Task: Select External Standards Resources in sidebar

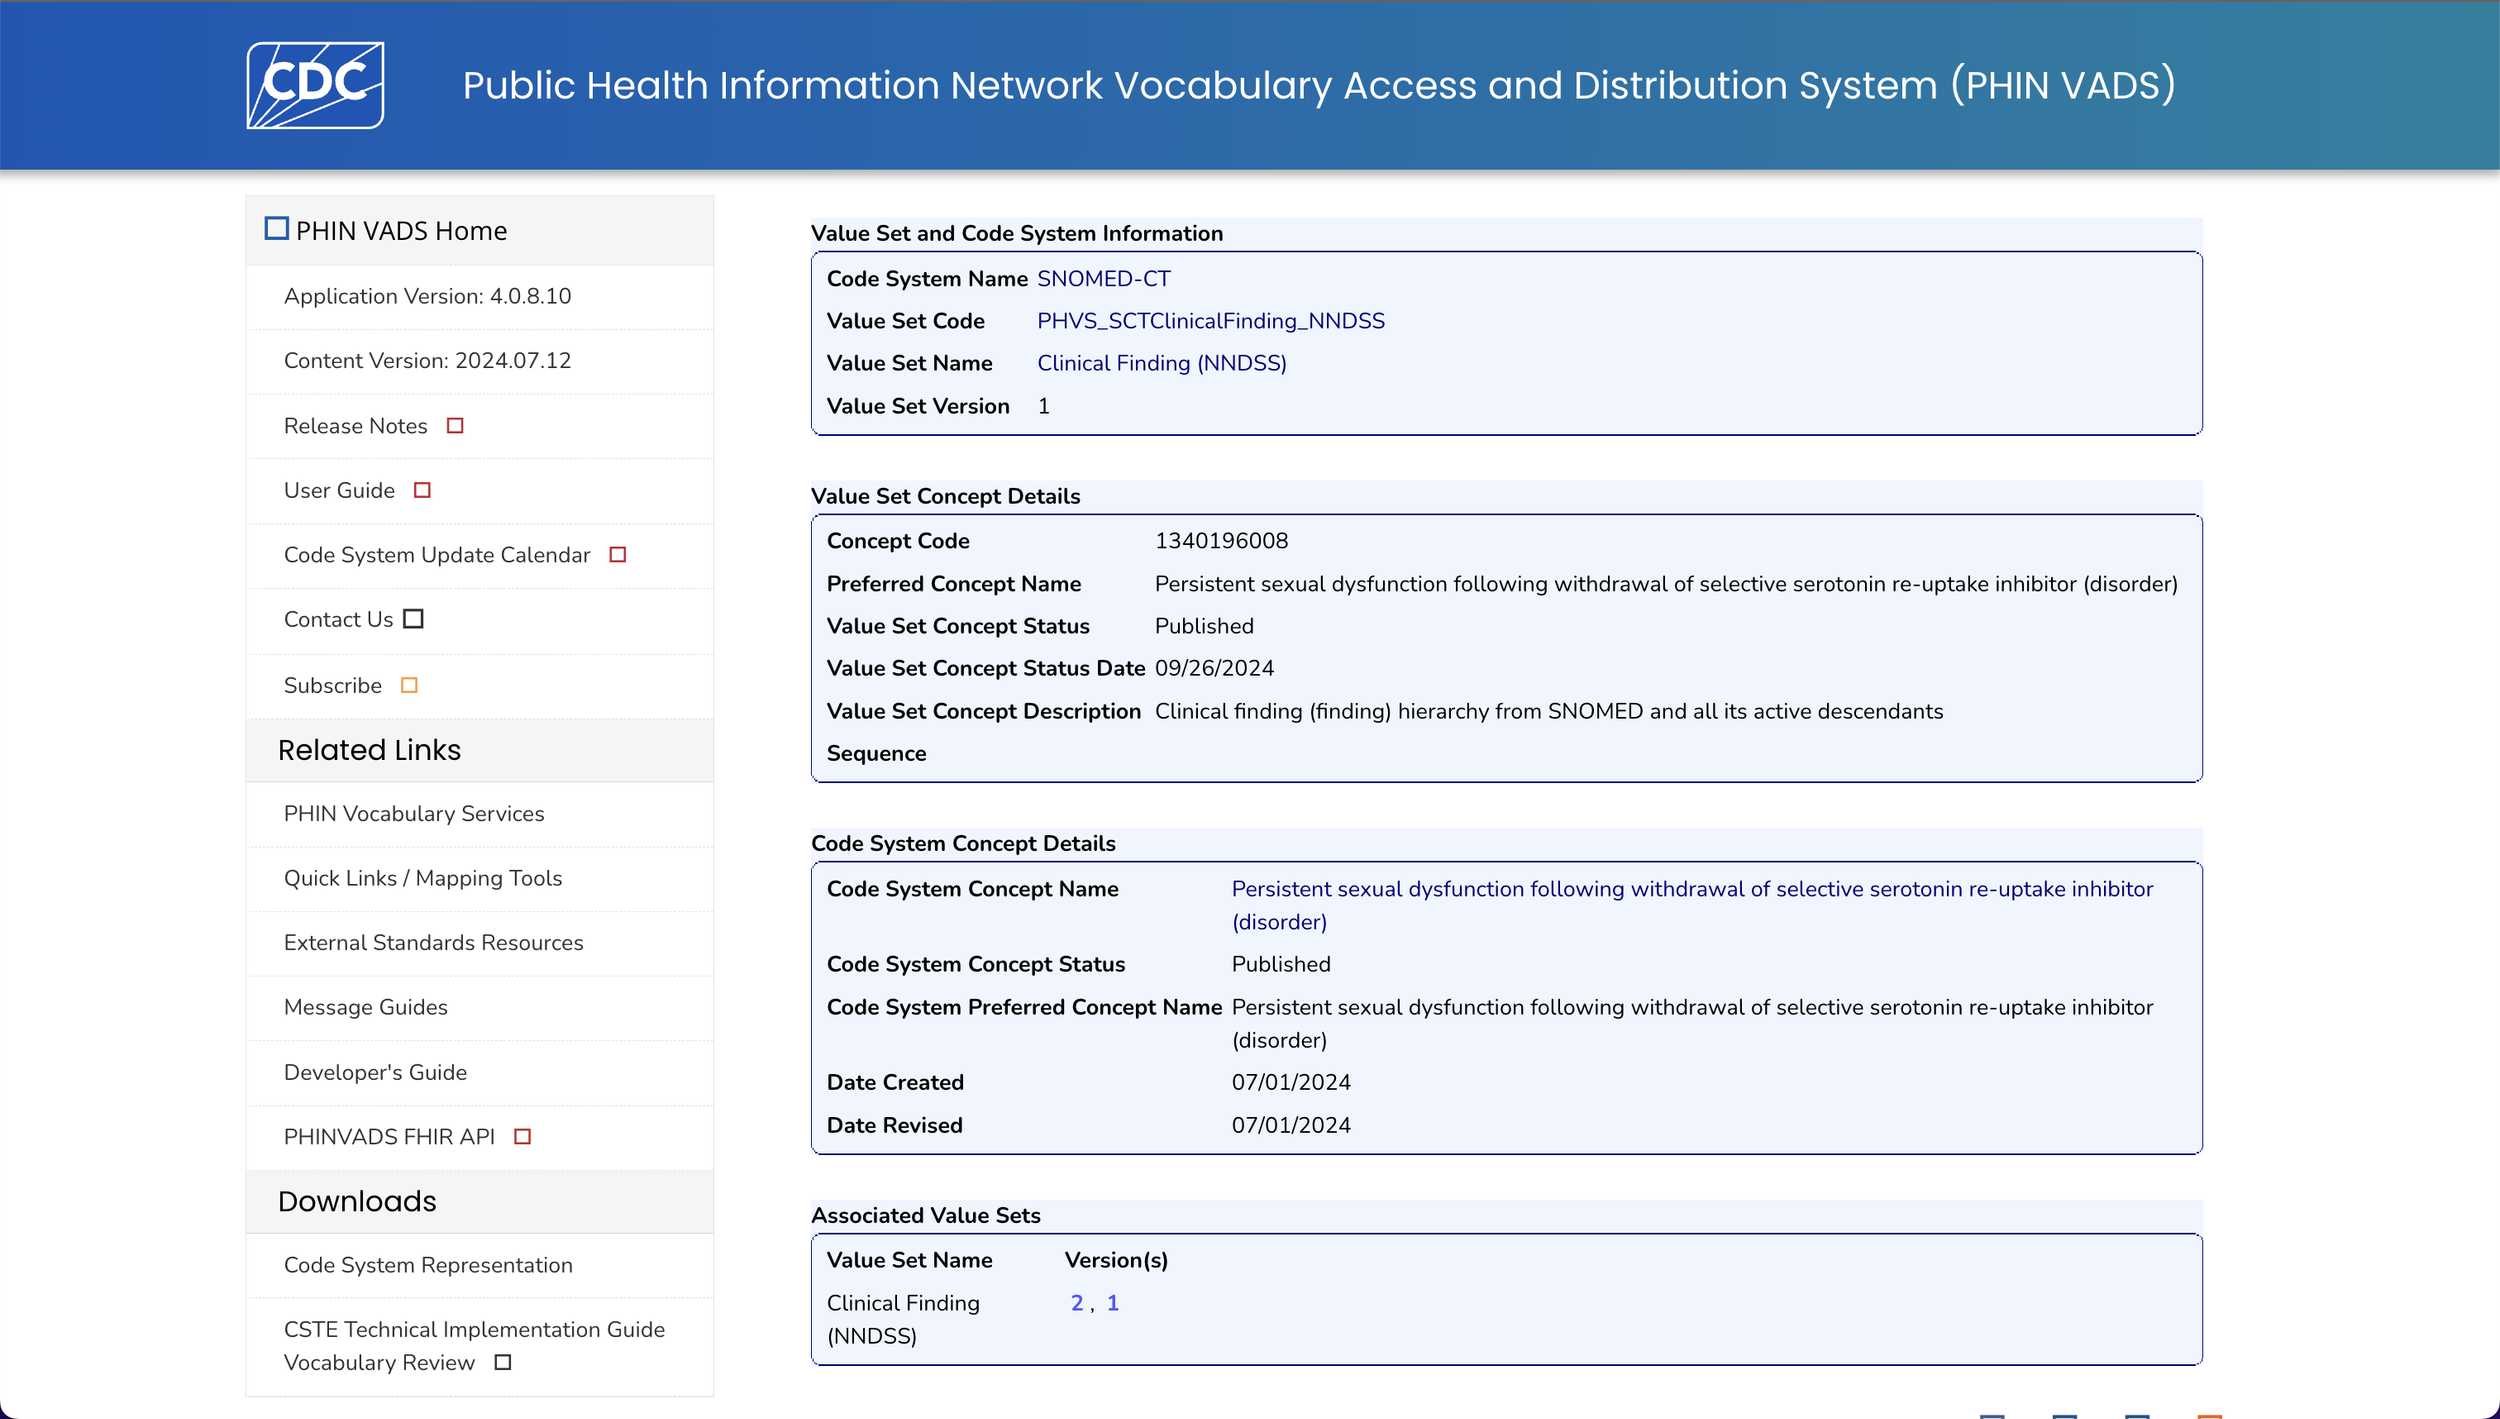Action: point(433,943)
